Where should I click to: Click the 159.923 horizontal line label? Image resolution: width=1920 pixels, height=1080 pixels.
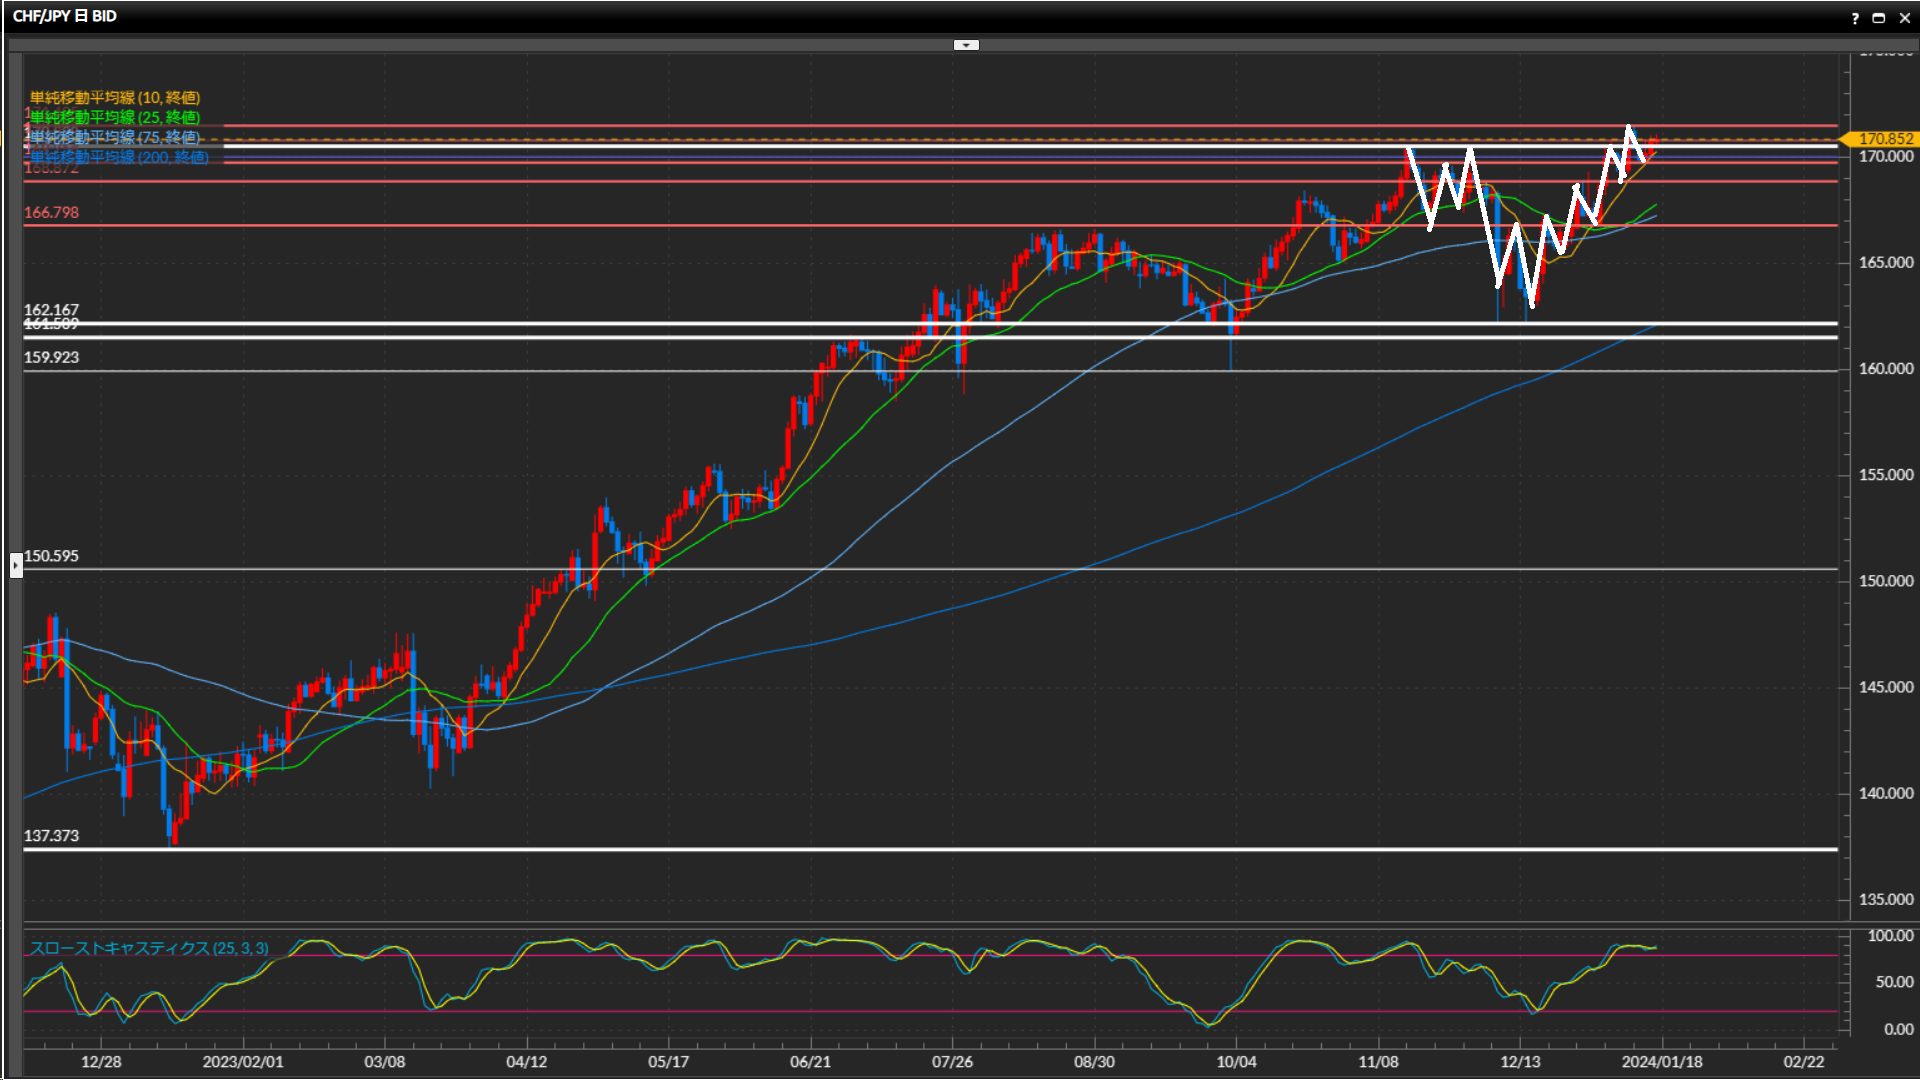tap(51, 357)
